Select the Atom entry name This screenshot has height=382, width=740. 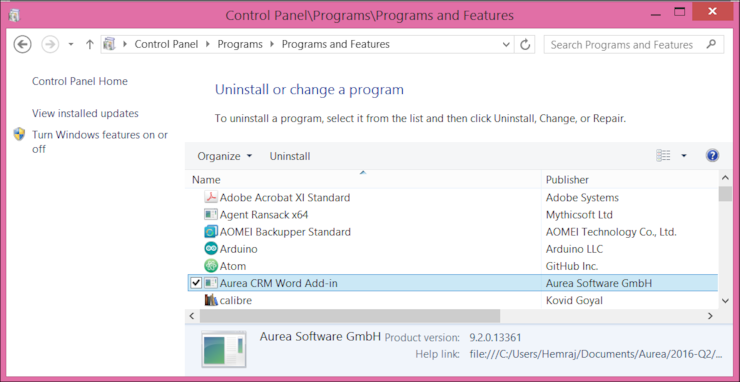click(233, 266)
